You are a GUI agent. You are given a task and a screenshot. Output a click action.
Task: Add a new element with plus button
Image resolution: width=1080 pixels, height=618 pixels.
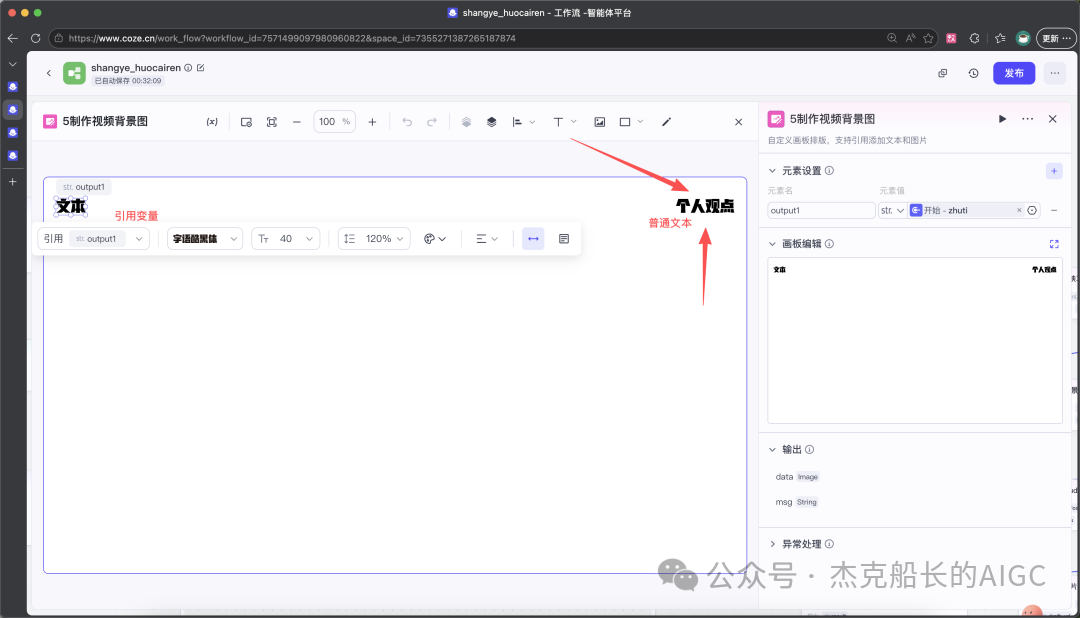[1054, 171]
